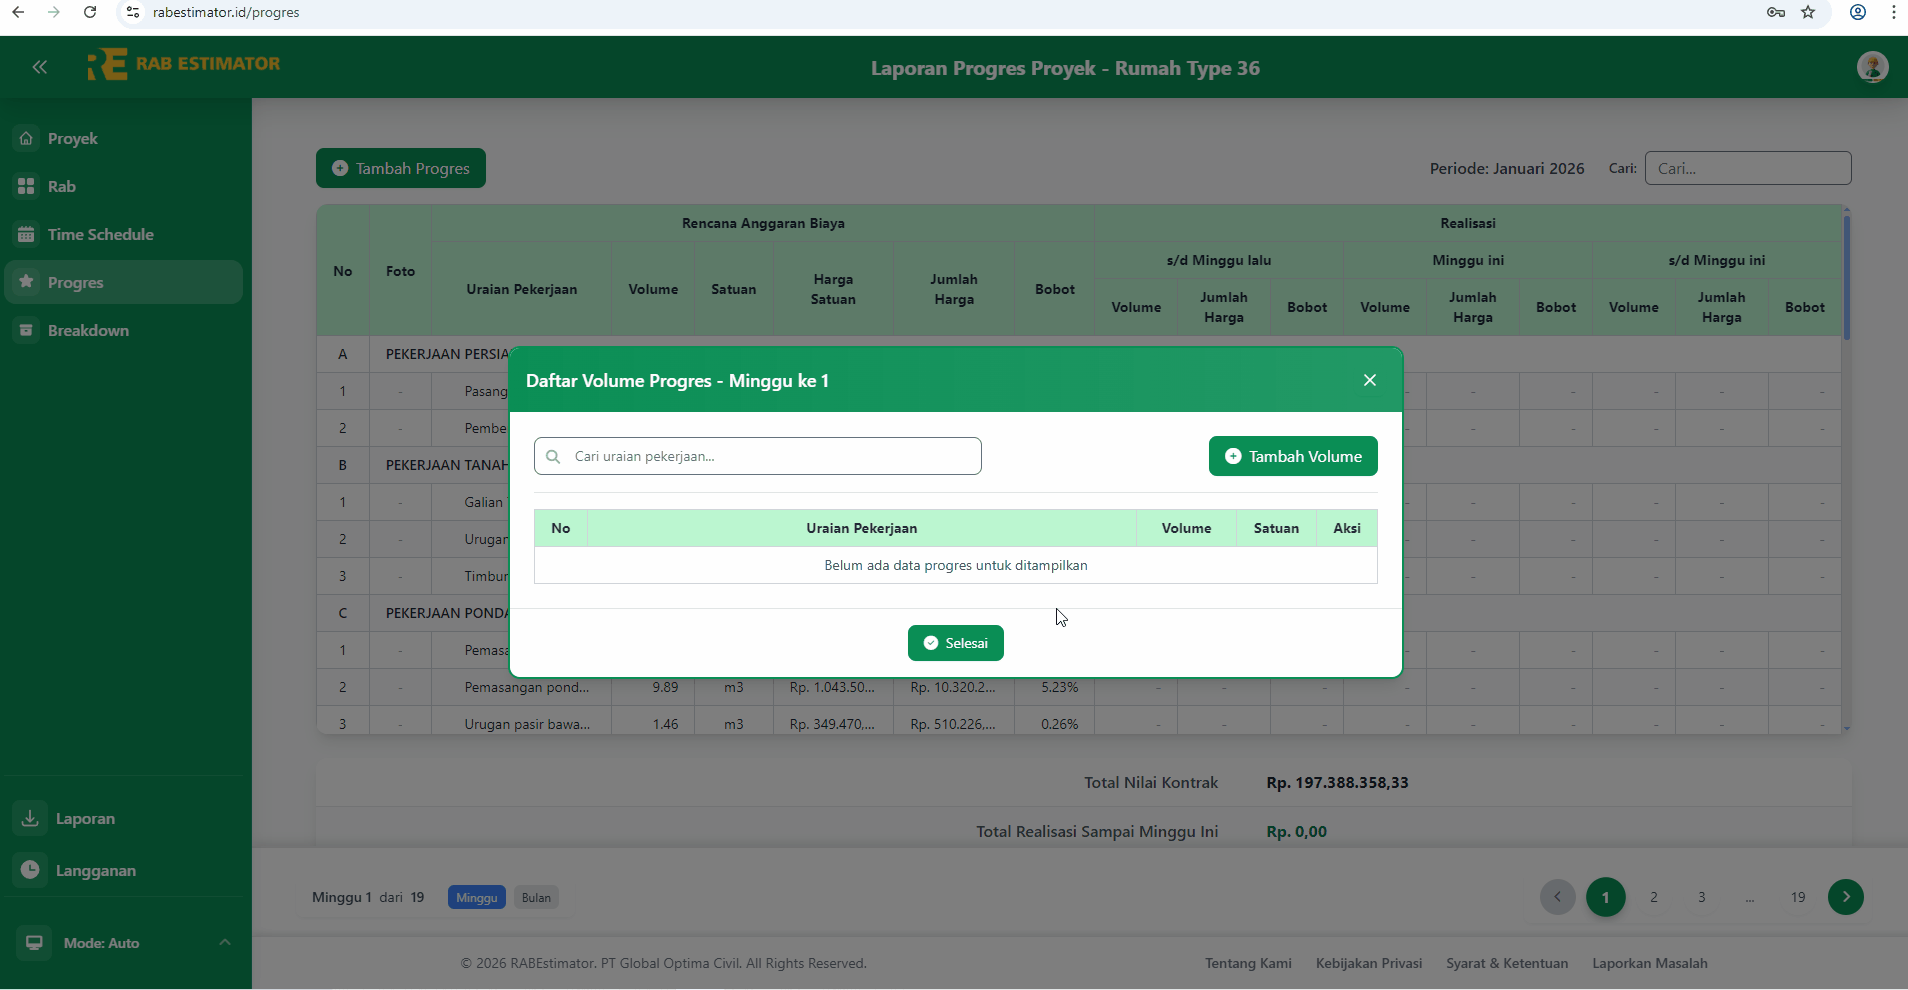The width and height of the screenshot is (1908, 990).
Task: Click the Tambah Volume button
Action: point(1292,456)
